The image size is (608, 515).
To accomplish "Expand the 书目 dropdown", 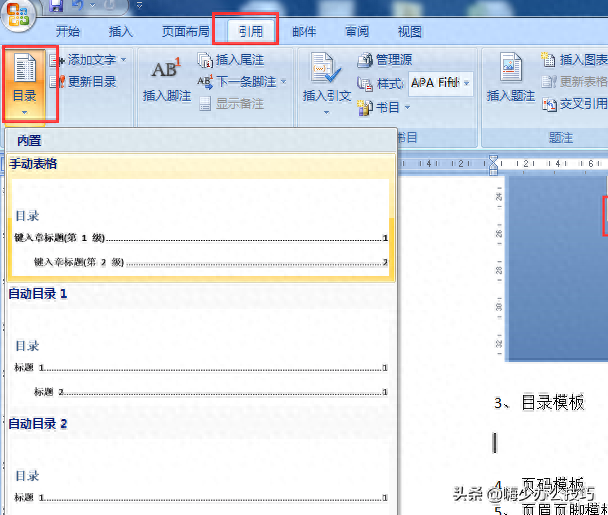I will (x=406, y=107).
